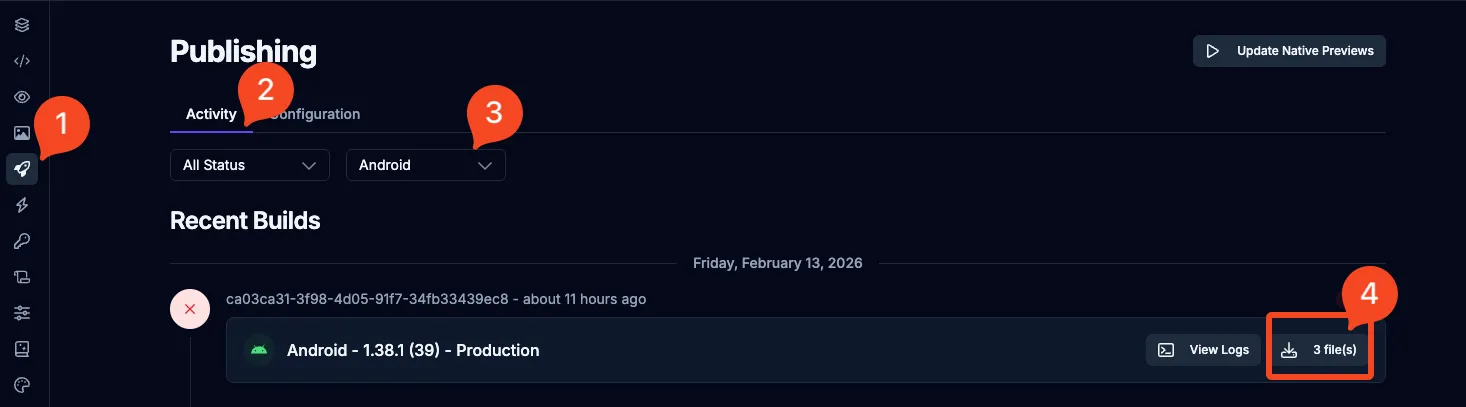The width and height of the screenshot is (1466, 407).
Task: Select the Android 1.38.1 (39) Production build title
Action: click(x=413, y=350)
